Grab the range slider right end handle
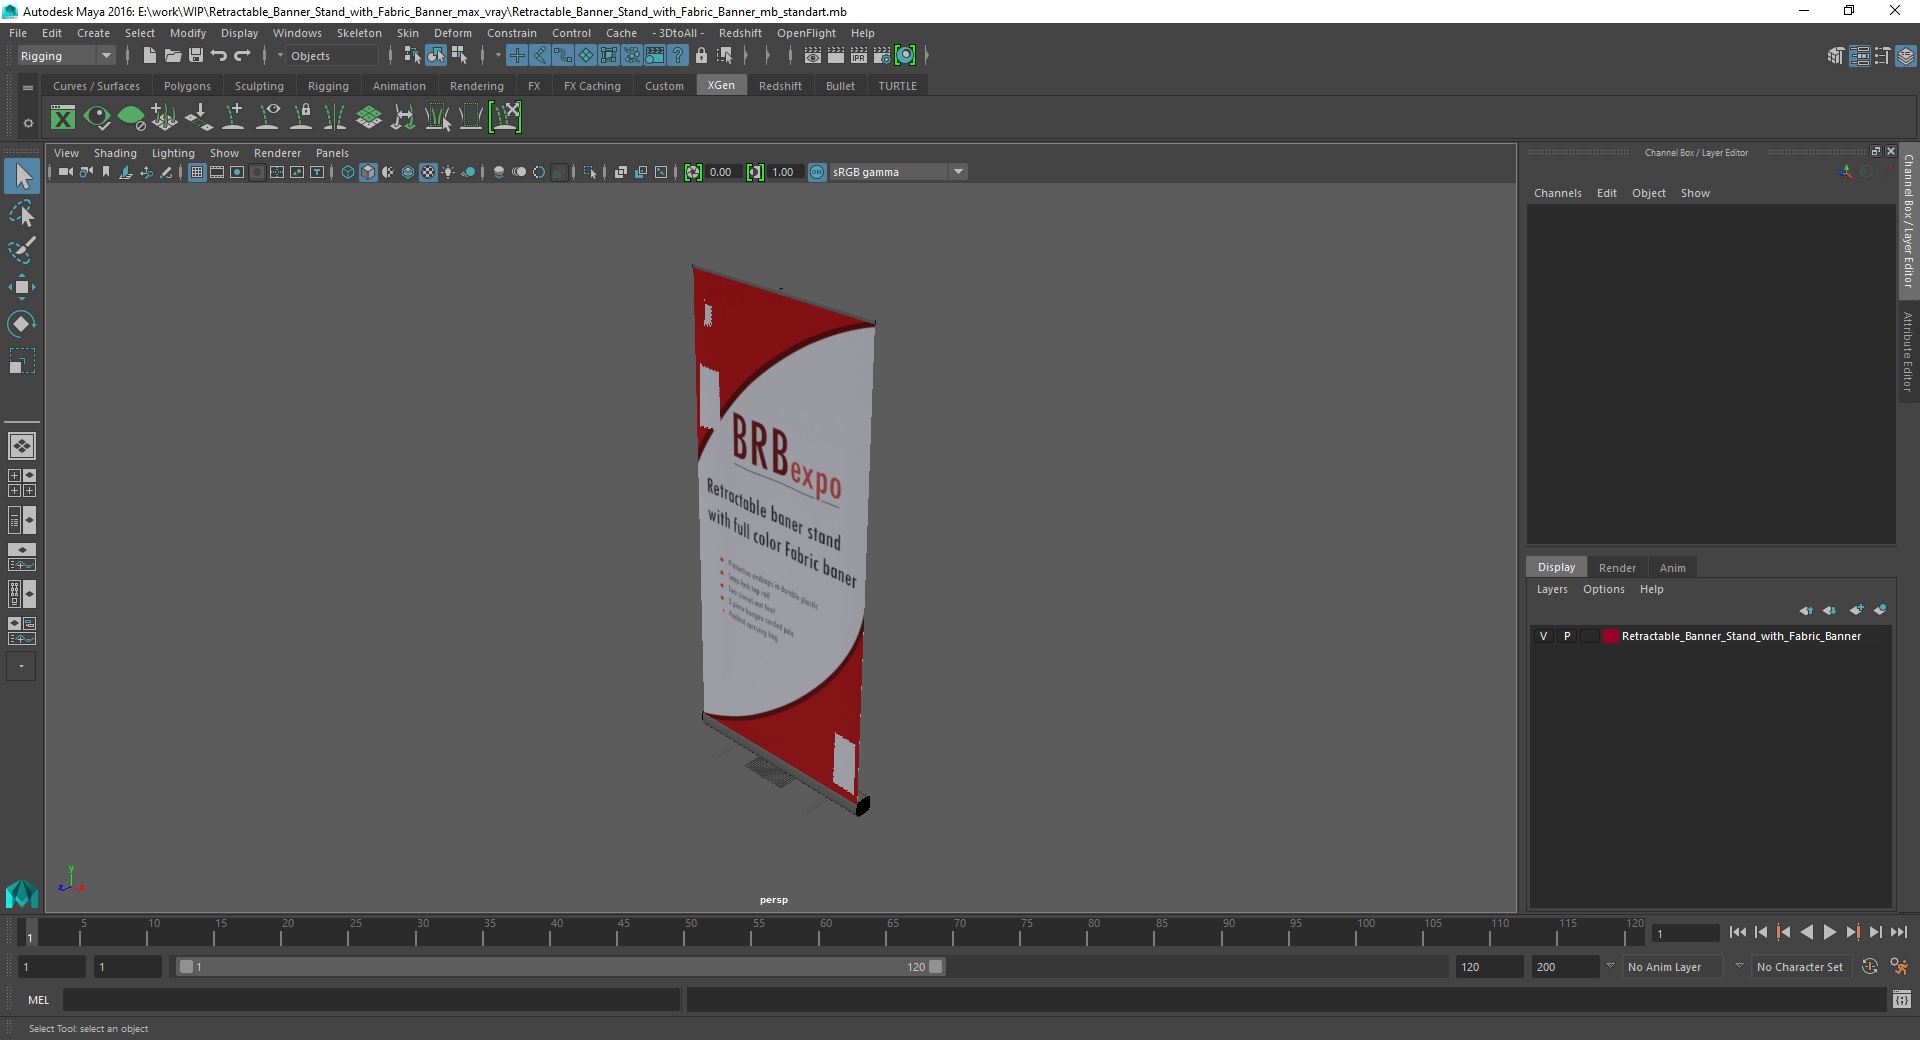This screenshot has width=1920, height=1040. coord(935,967)
